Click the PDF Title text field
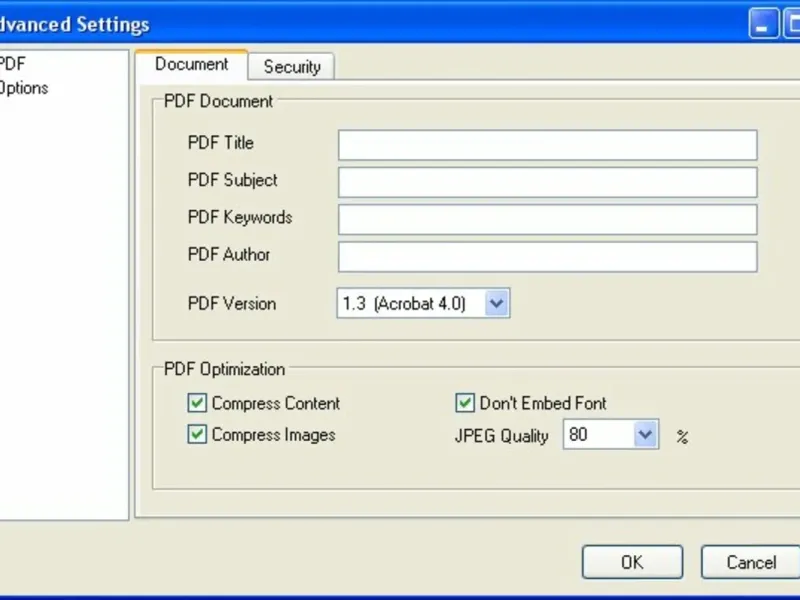This screenshot has height=600, width=800. [x=547, y=145]
